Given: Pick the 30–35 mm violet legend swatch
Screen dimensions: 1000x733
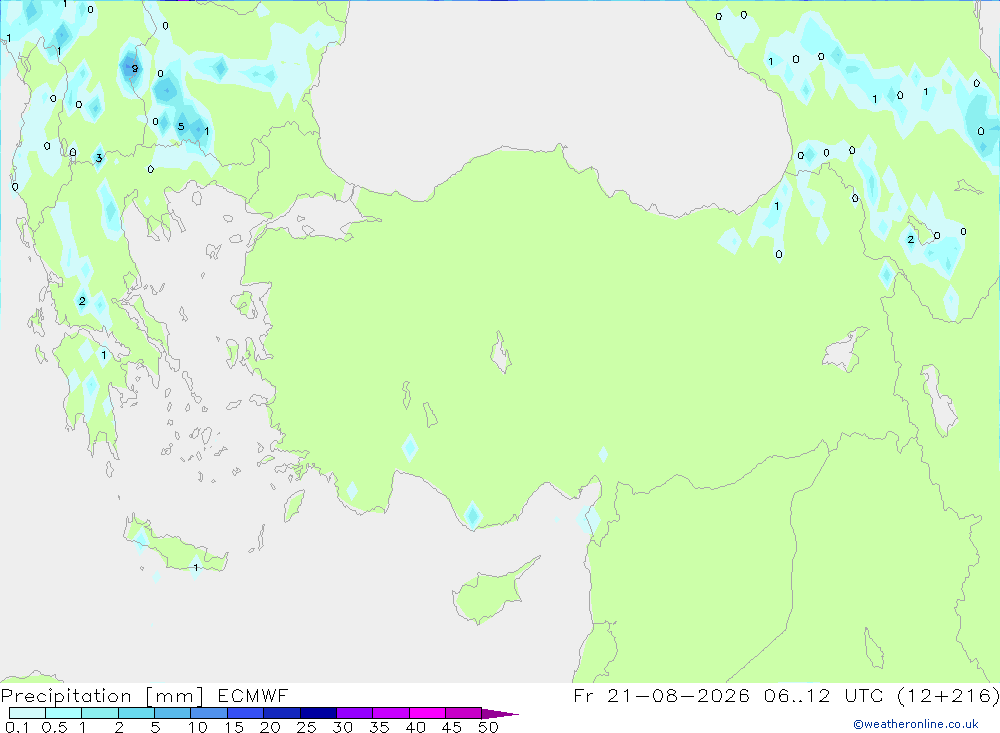Looking at the screenshot, I should point(354,713).
